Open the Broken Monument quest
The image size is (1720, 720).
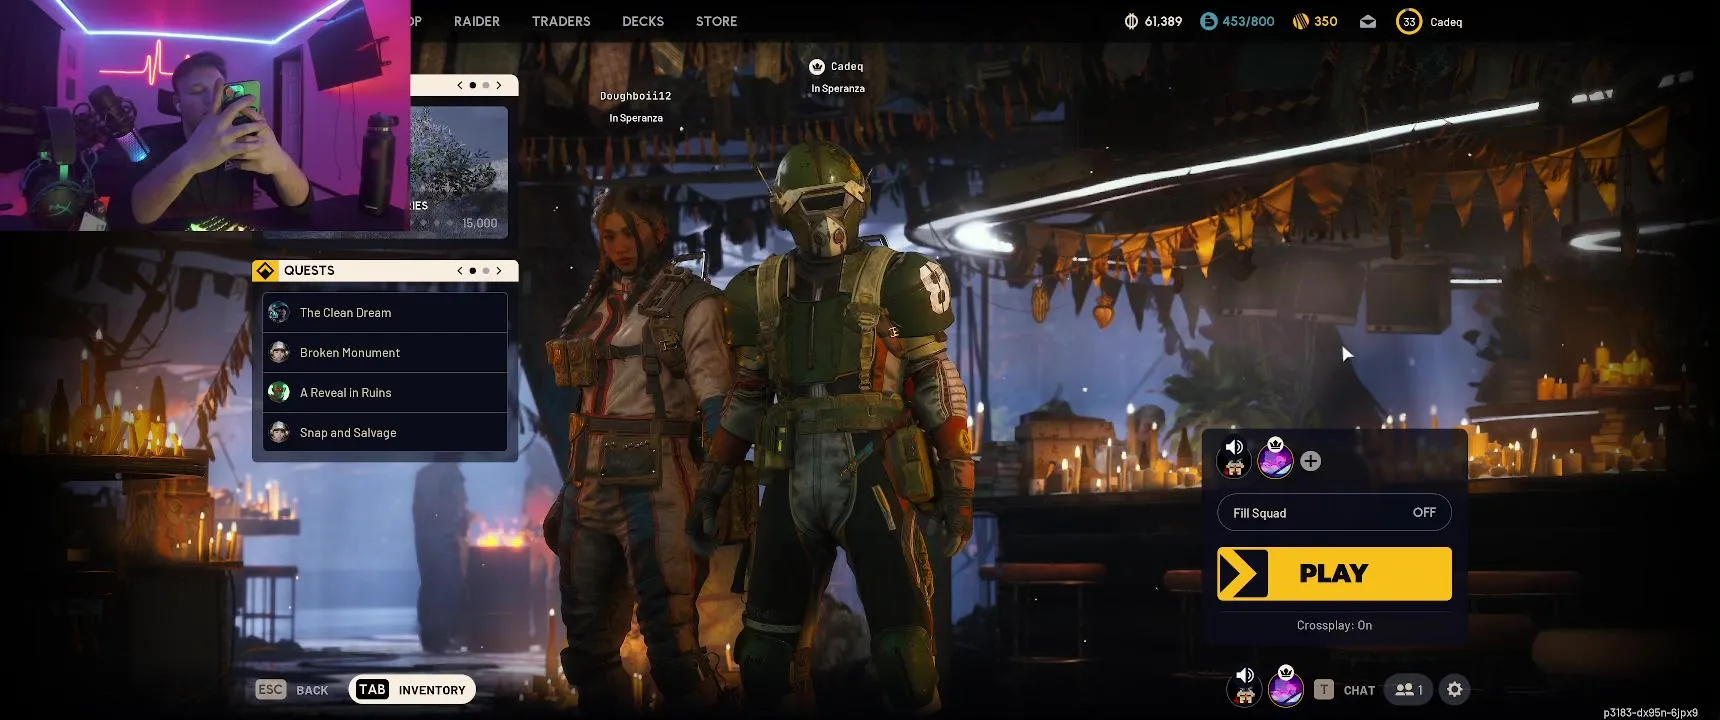tap(385, 352)
